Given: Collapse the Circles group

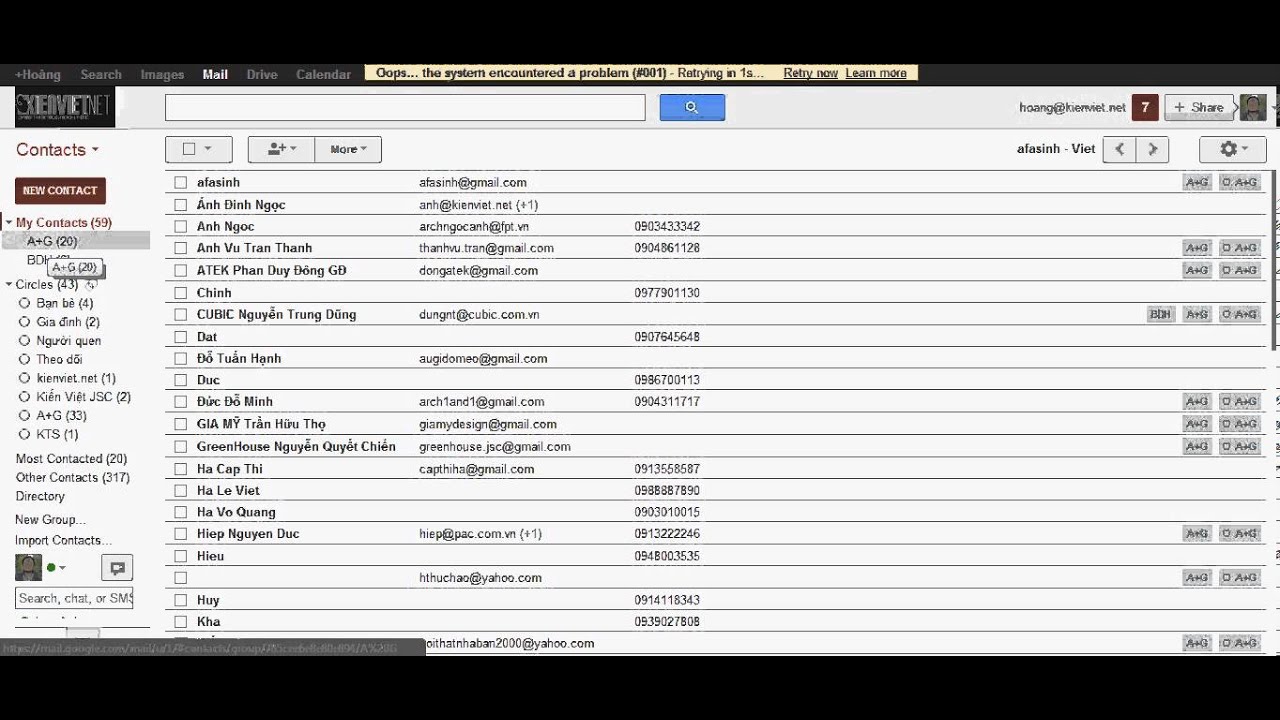Looking at the screenshot, I should point(9,285).
